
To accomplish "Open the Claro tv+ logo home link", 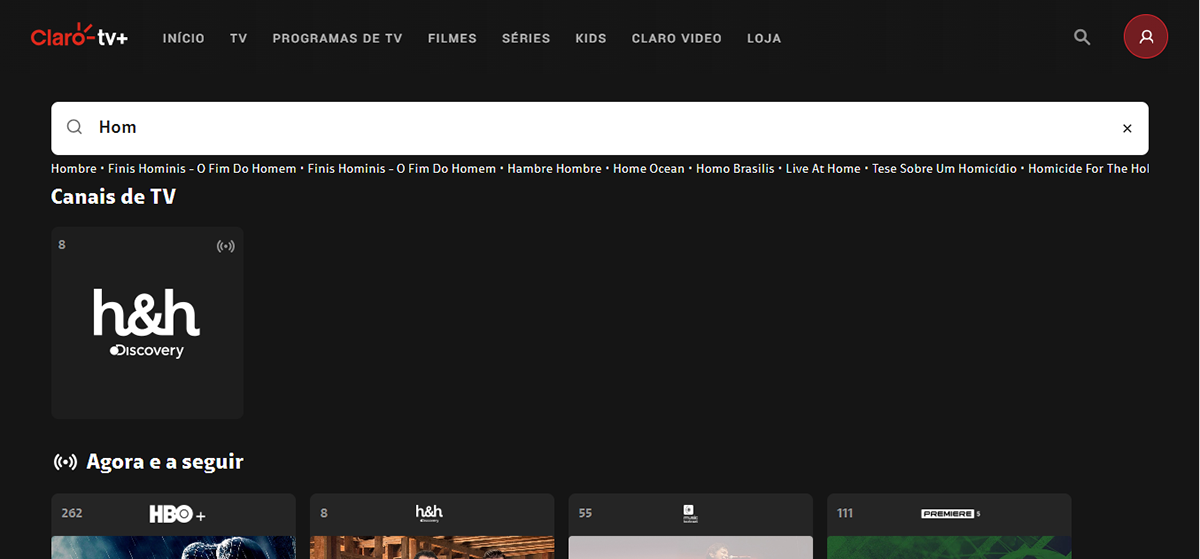I will tap(79, 37).
